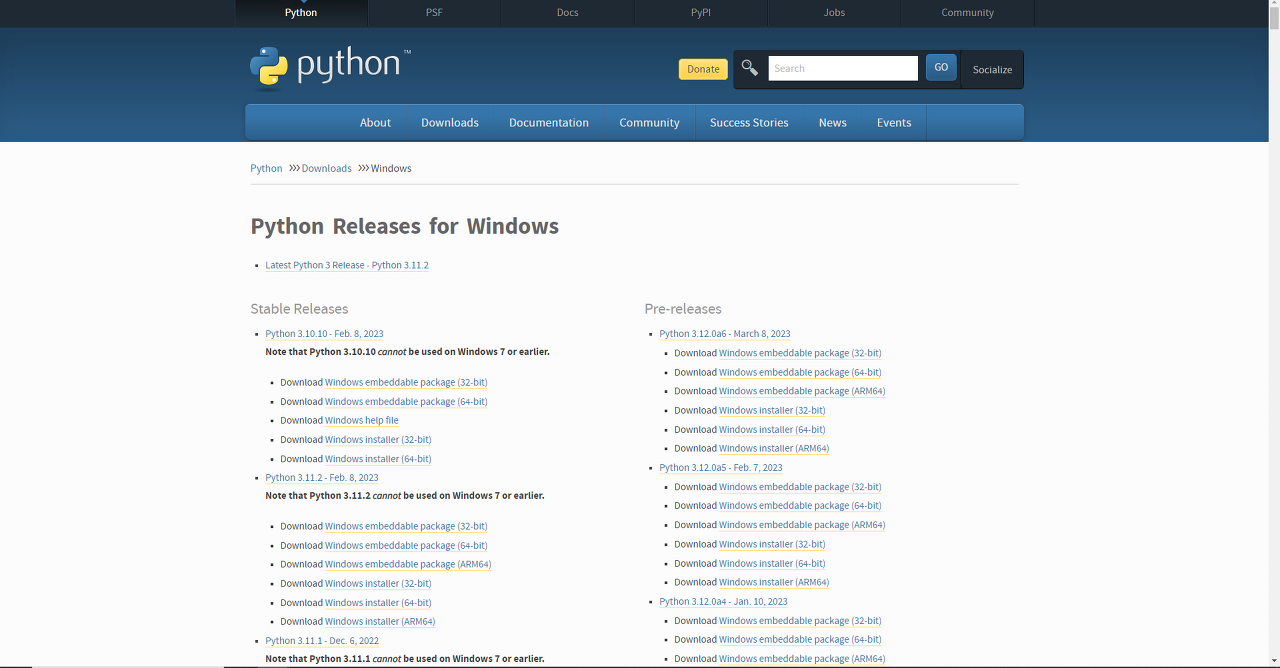Download 3.12.0a6 Windows installer (32-bit)
Screen dimensions: 1280x668
click(x=772, y=410)
